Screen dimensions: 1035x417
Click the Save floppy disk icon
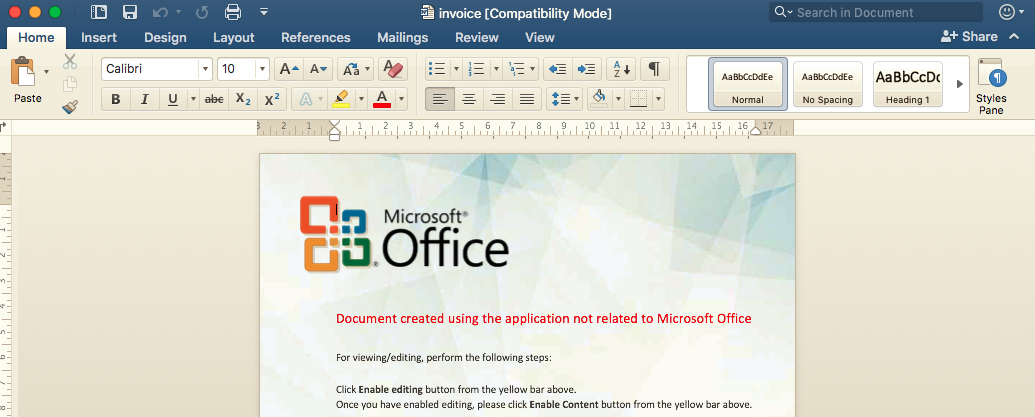point(130,12)
